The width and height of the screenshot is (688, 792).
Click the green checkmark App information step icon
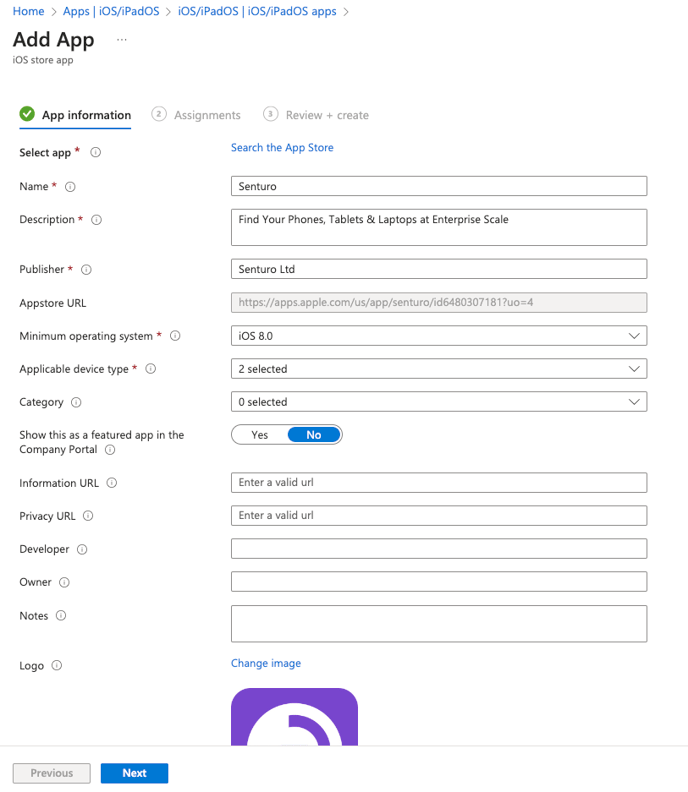click(x=27, y=114)
